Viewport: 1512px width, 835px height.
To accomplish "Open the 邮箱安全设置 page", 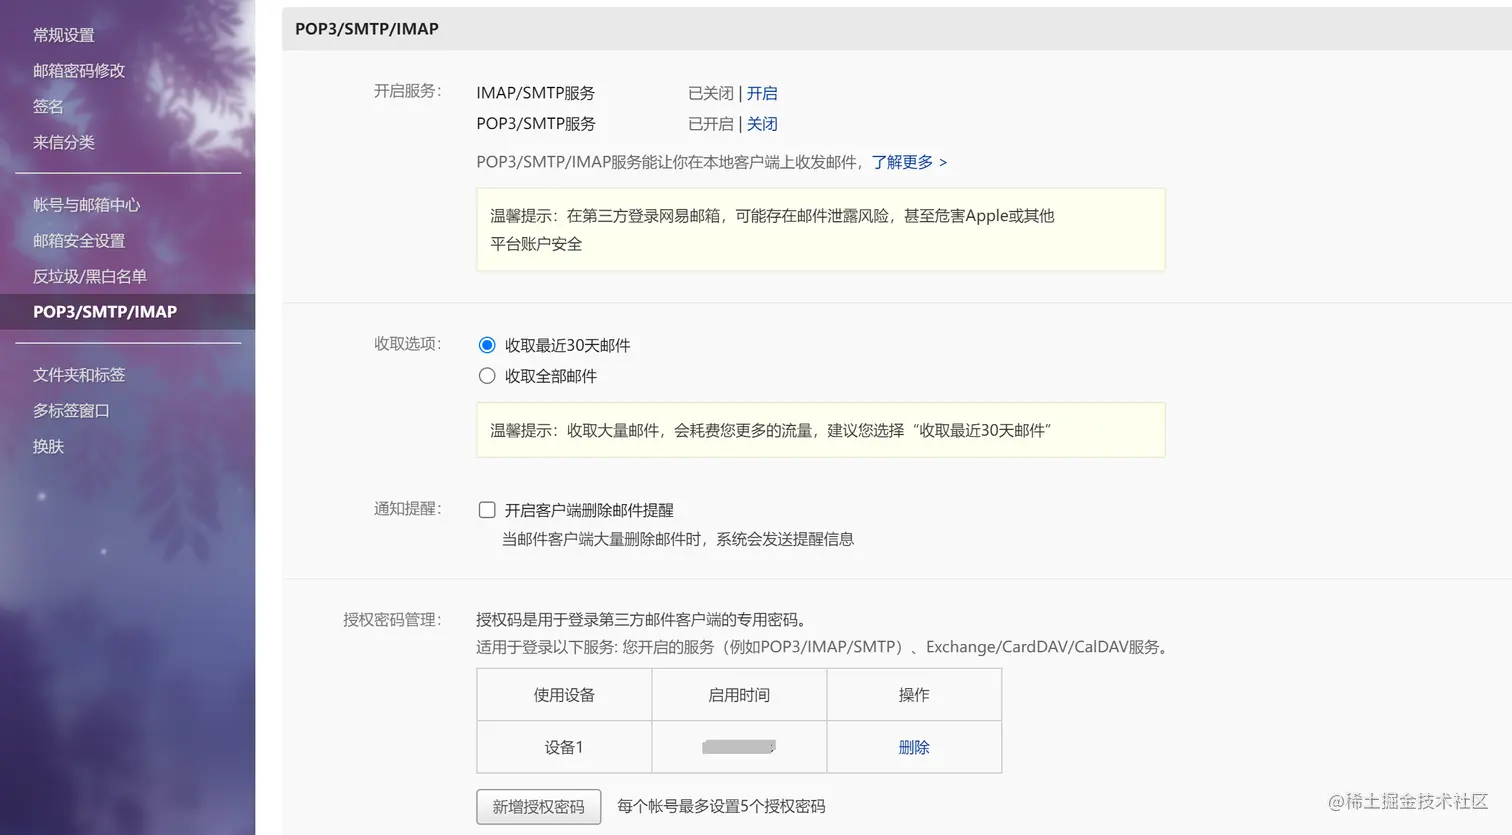I will tap(78, 240).
